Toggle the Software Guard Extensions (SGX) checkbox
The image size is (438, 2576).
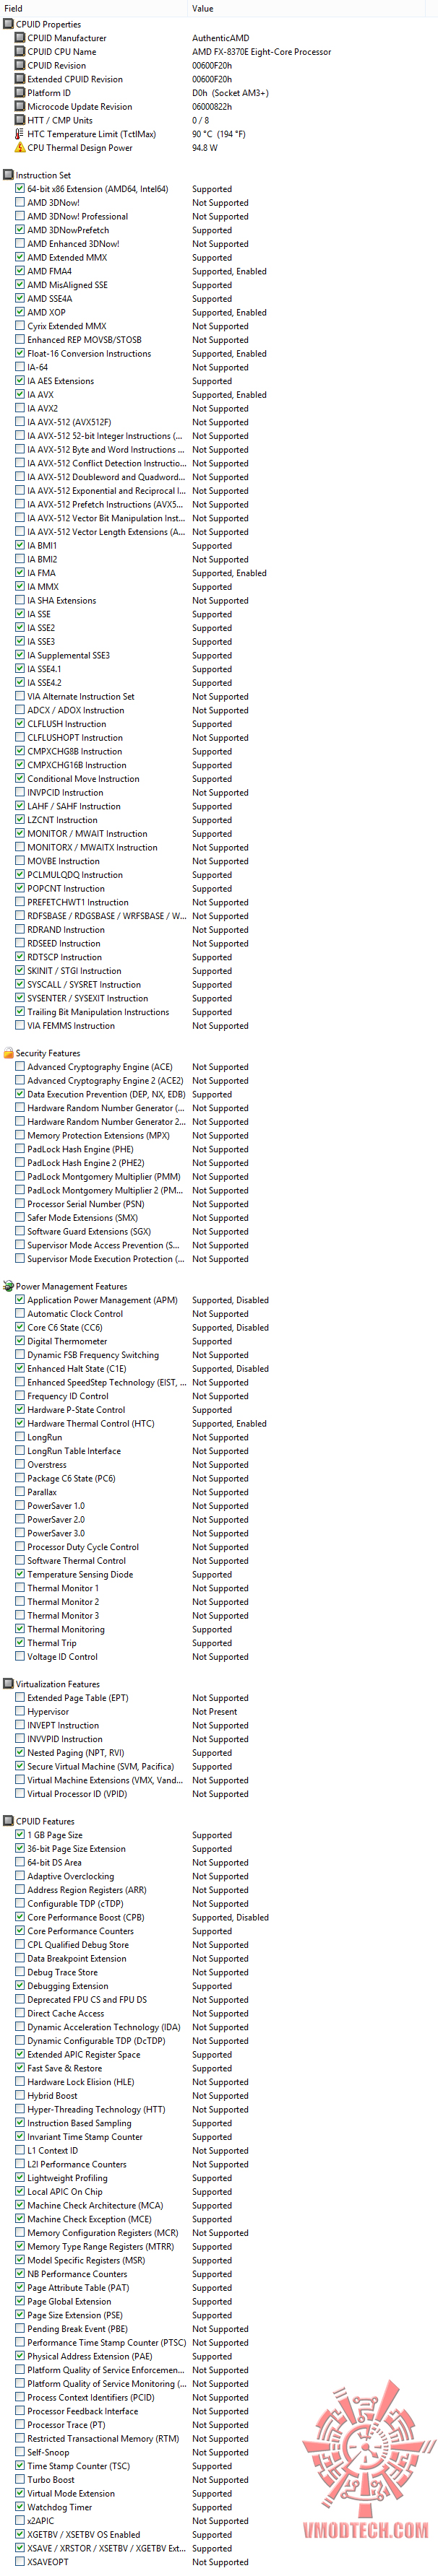tap(20, 1231)
